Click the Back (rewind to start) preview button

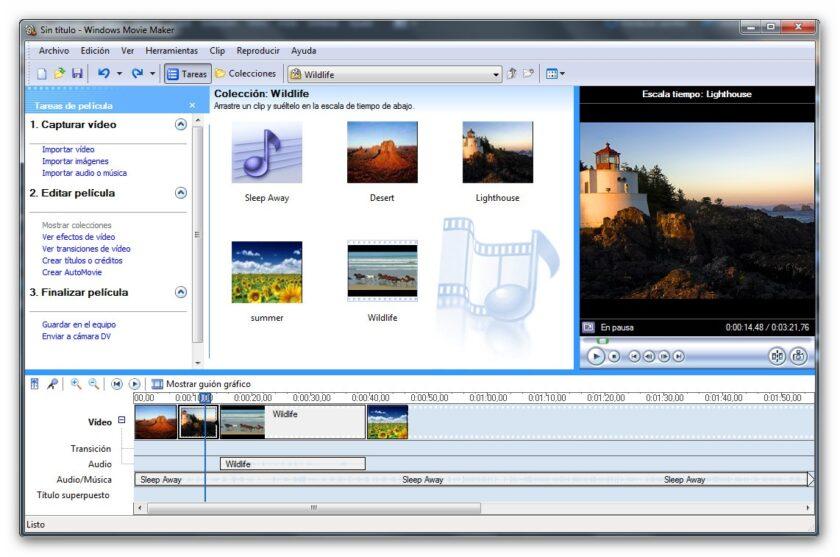(x=634, y=356)
